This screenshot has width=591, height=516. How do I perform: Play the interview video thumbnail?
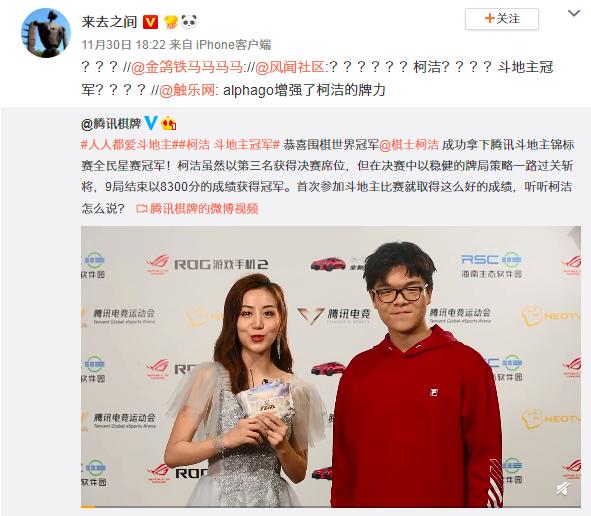tap(331, 366)
